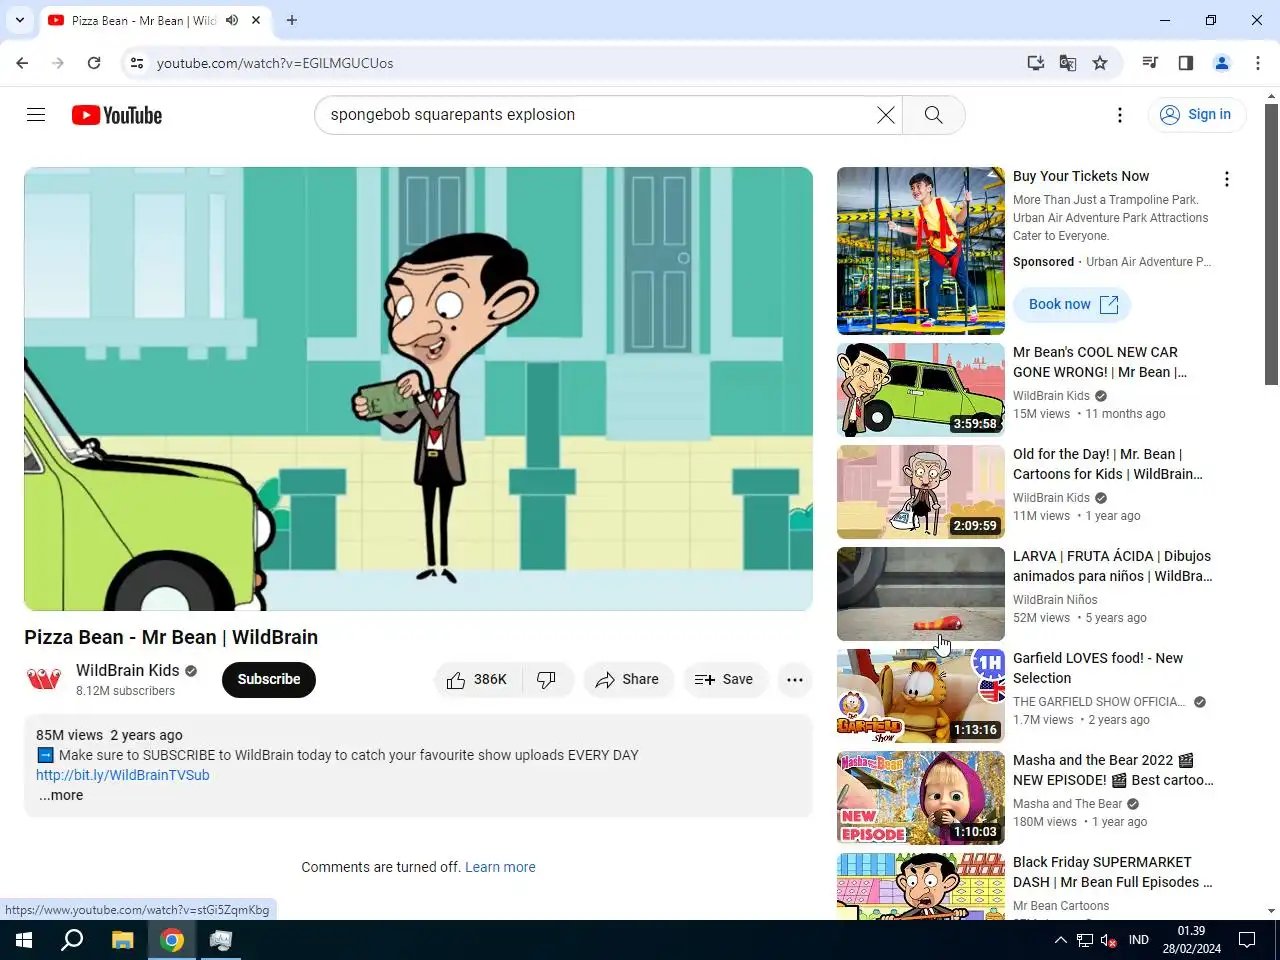1280x960 pixels.
Task: Click the video player to pause
Action: pyautogui.click(x=418, y=389)
